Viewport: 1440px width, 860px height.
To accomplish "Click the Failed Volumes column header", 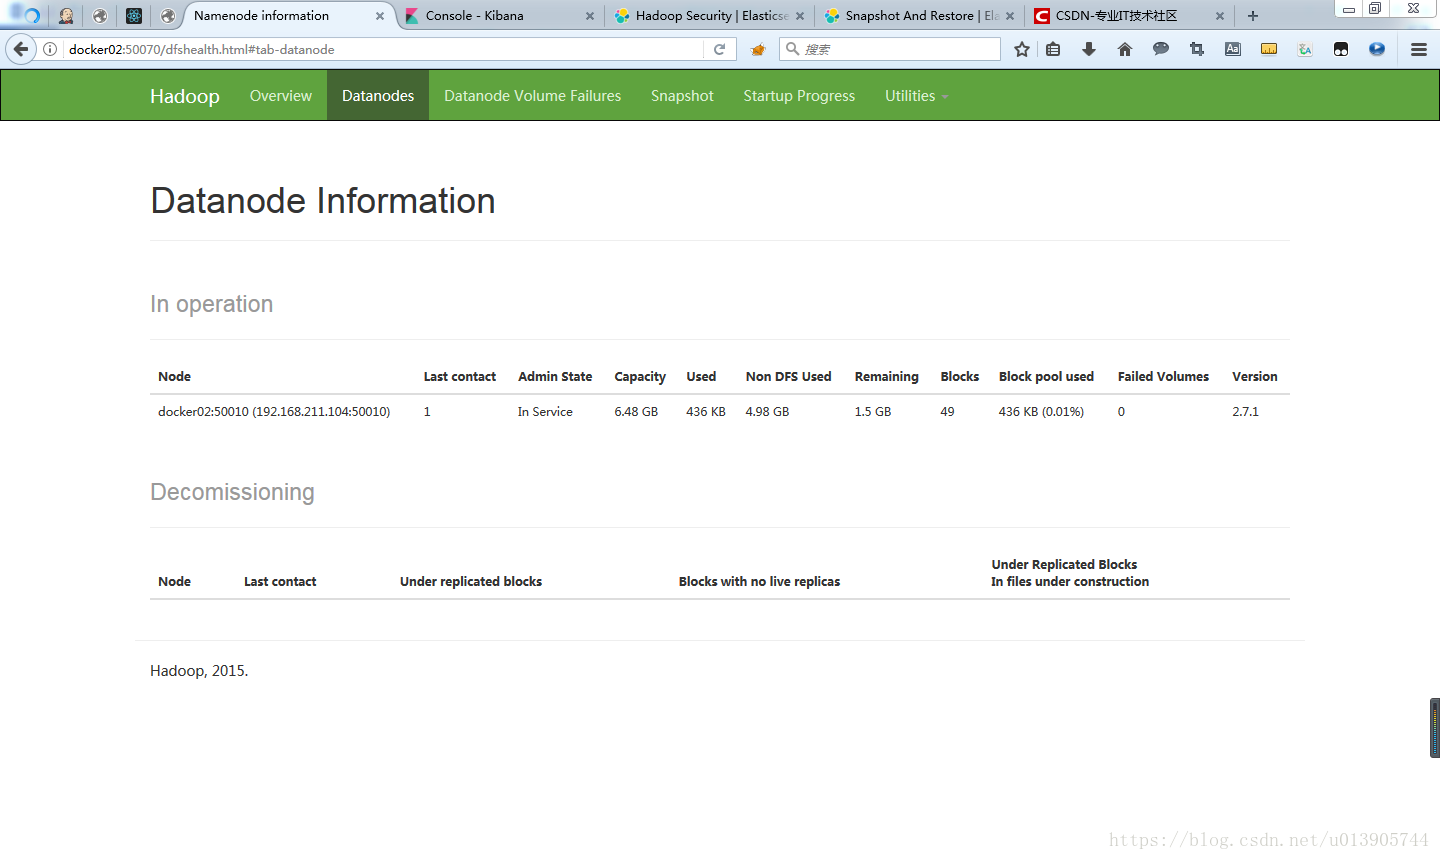I will coord(1163,377).
